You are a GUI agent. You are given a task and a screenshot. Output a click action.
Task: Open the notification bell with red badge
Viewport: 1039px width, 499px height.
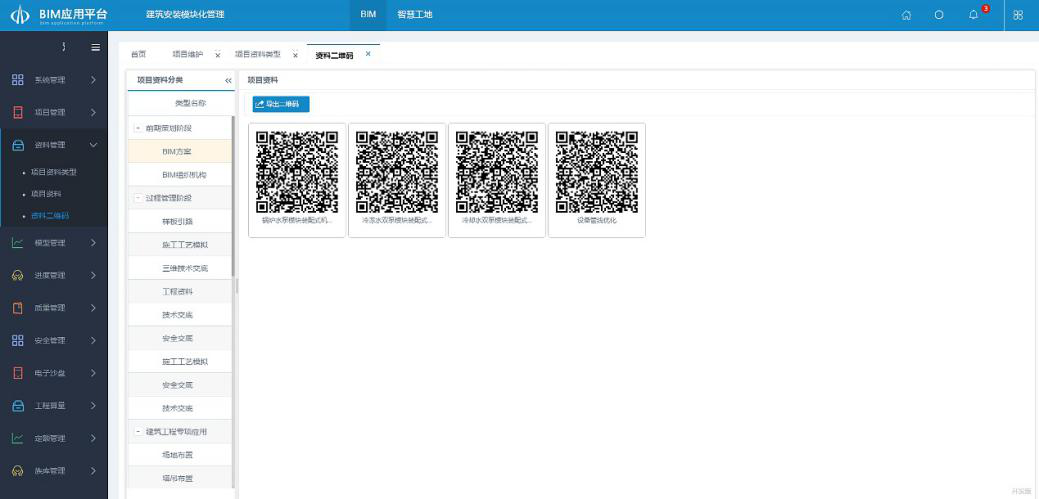click(x=973, y=15)
